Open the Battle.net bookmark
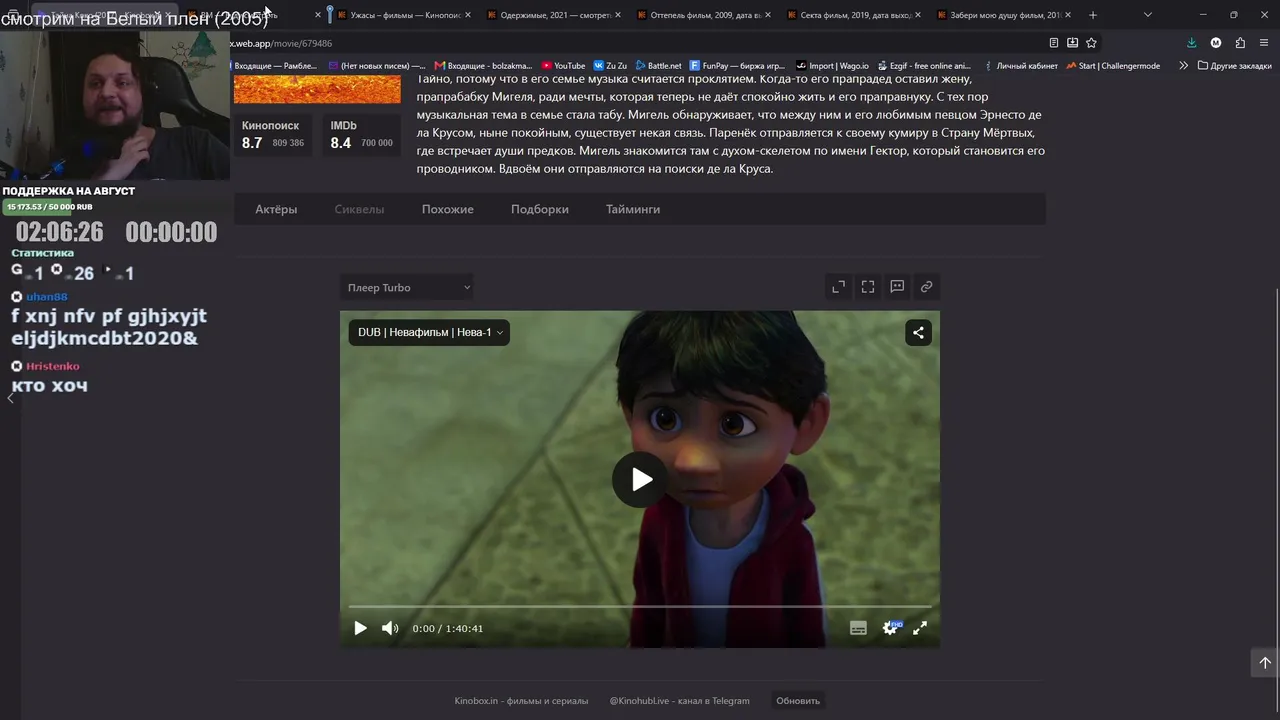Image resolution: width=1280 pixels, height=720 pixels. (658, 66)
